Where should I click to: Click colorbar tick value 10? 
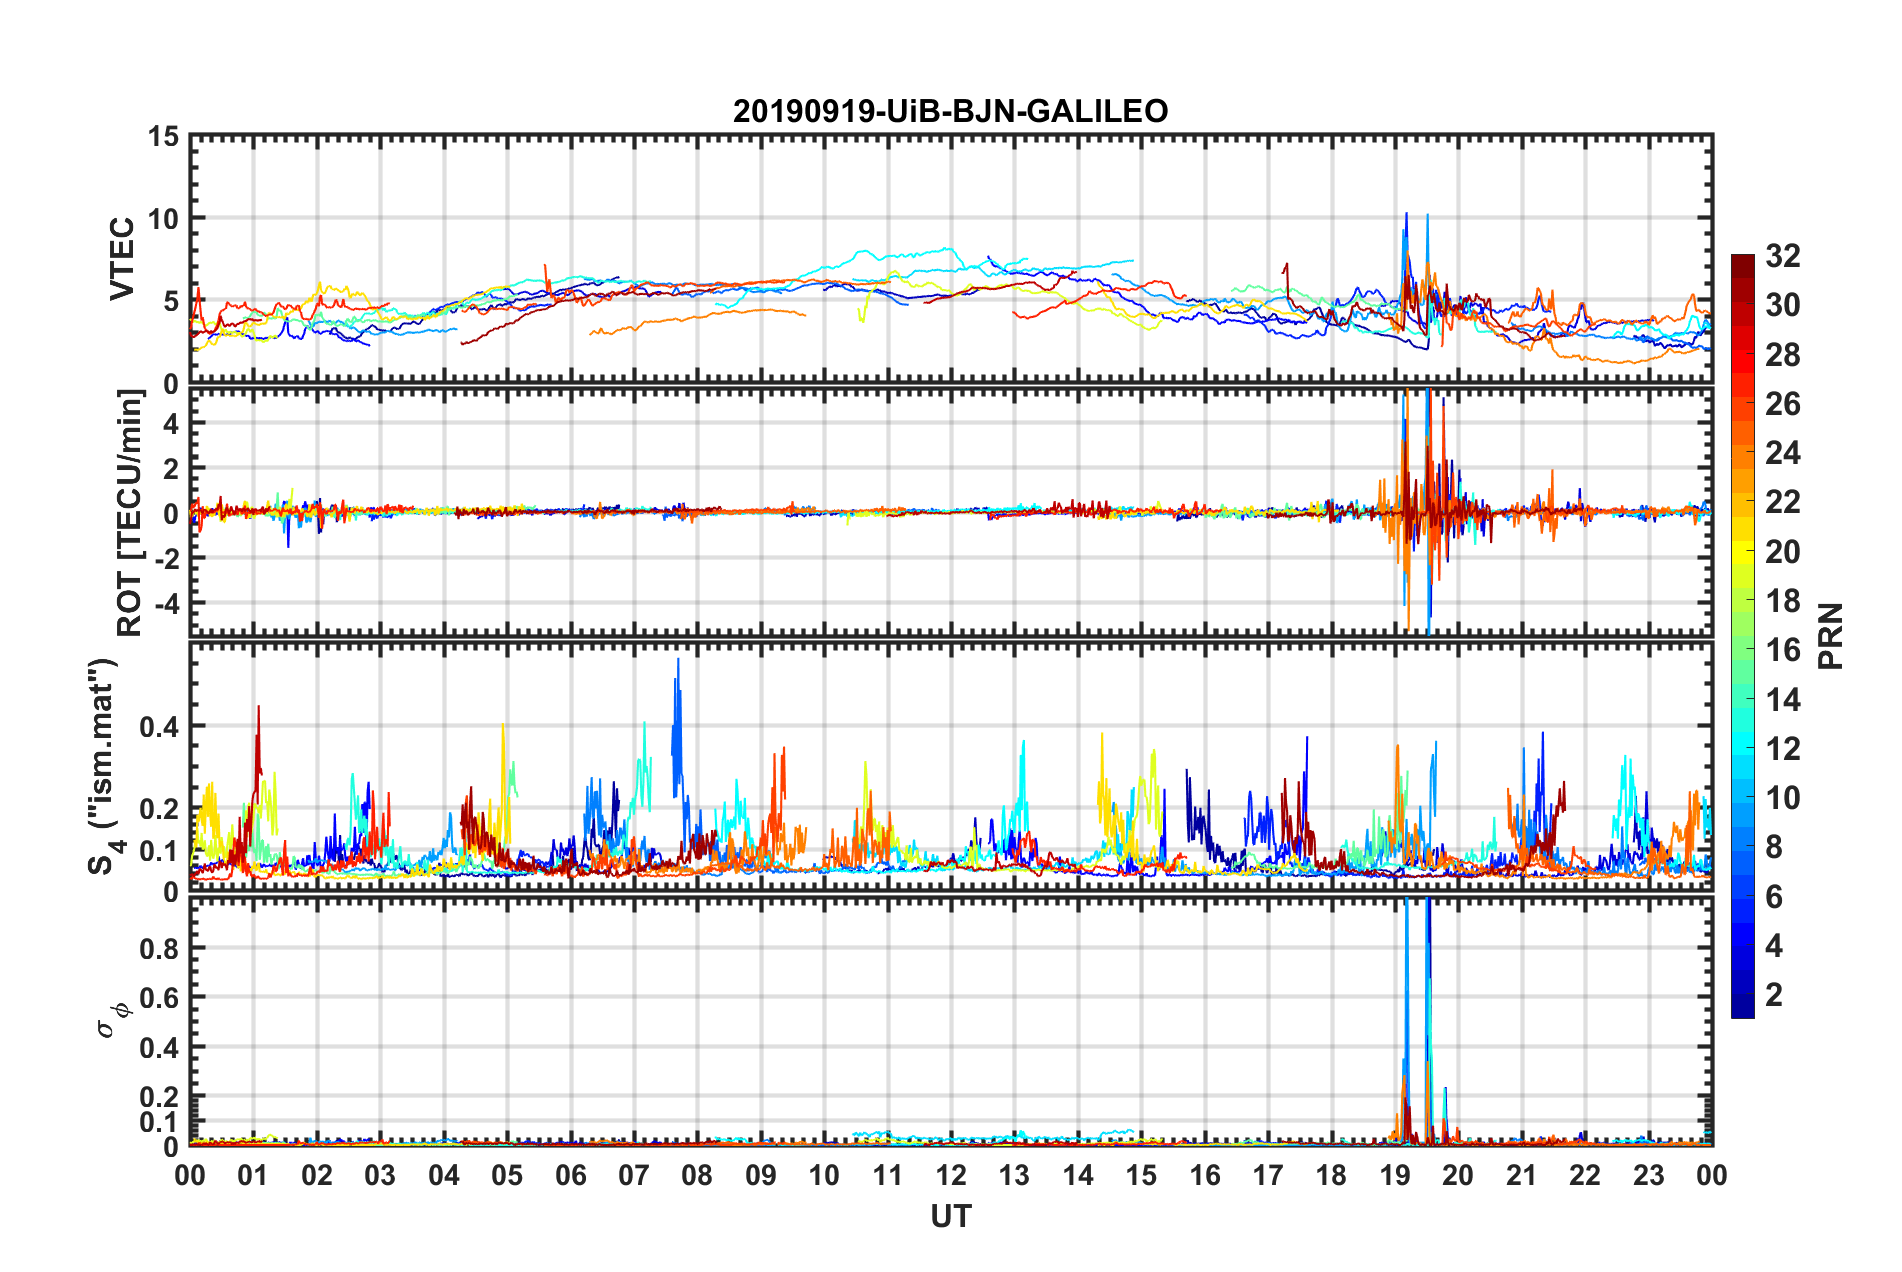click(x=1783, y=797)
